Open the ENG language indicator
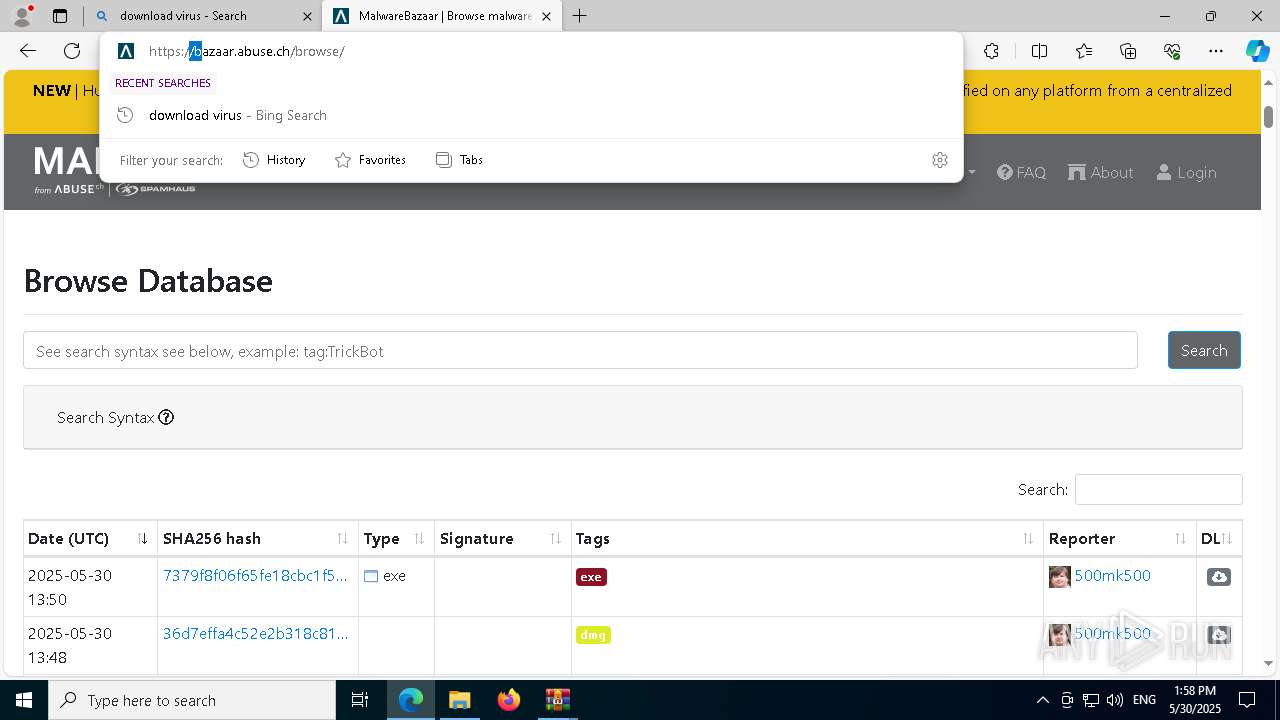The width and height of the screenshot is (1280, 720). [x=1145, y=700]
